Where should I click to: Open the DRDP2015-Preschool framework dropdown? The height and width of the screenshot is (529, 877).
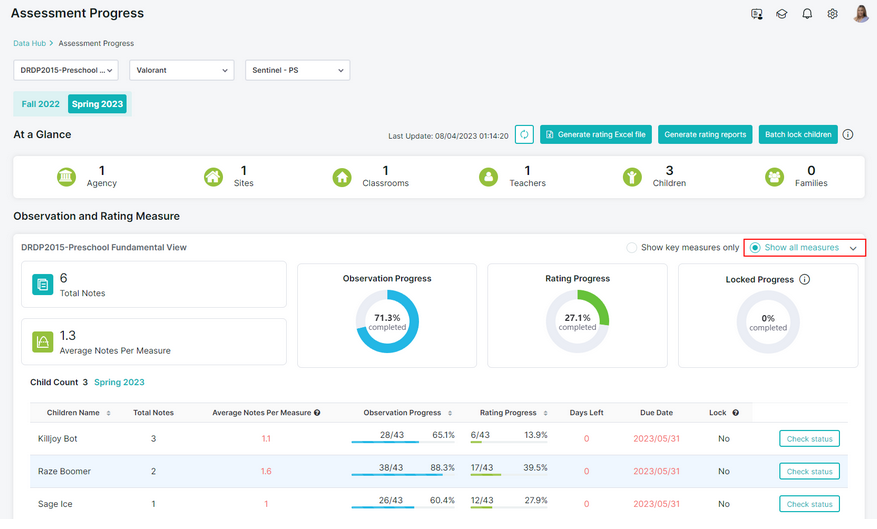[x=66, y=70]
